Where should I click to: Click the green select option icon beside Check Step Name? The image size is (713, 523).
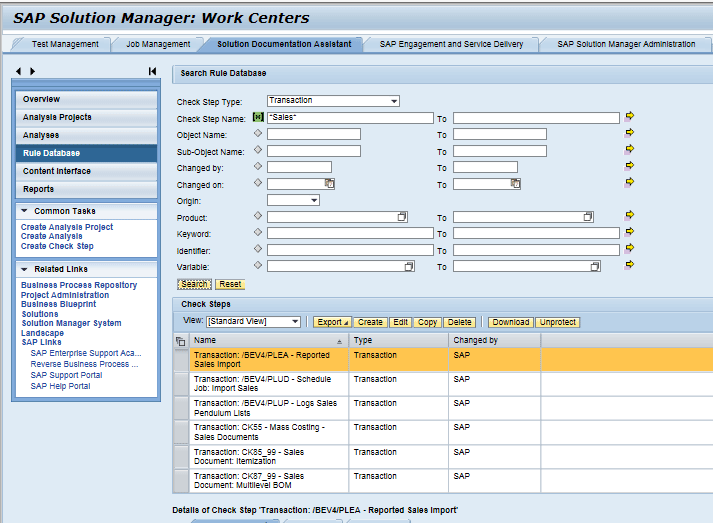[x=258, y=117]
